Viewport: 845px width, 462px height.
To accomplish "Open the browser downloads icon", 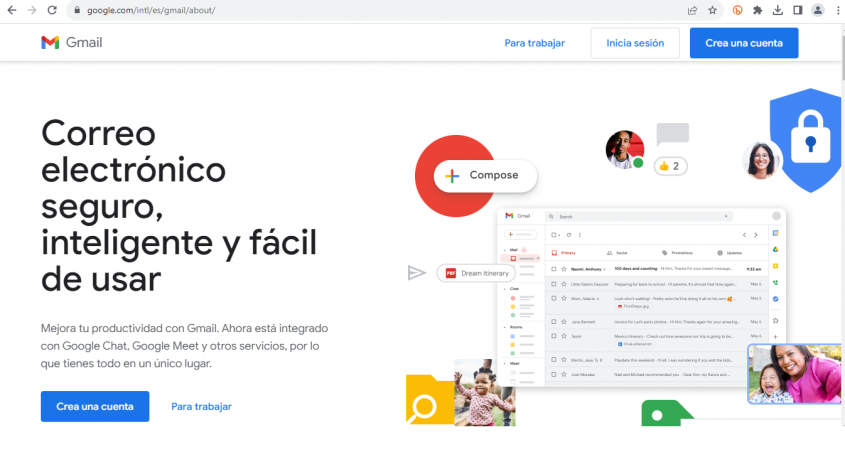I will click(x=778, y=10).
